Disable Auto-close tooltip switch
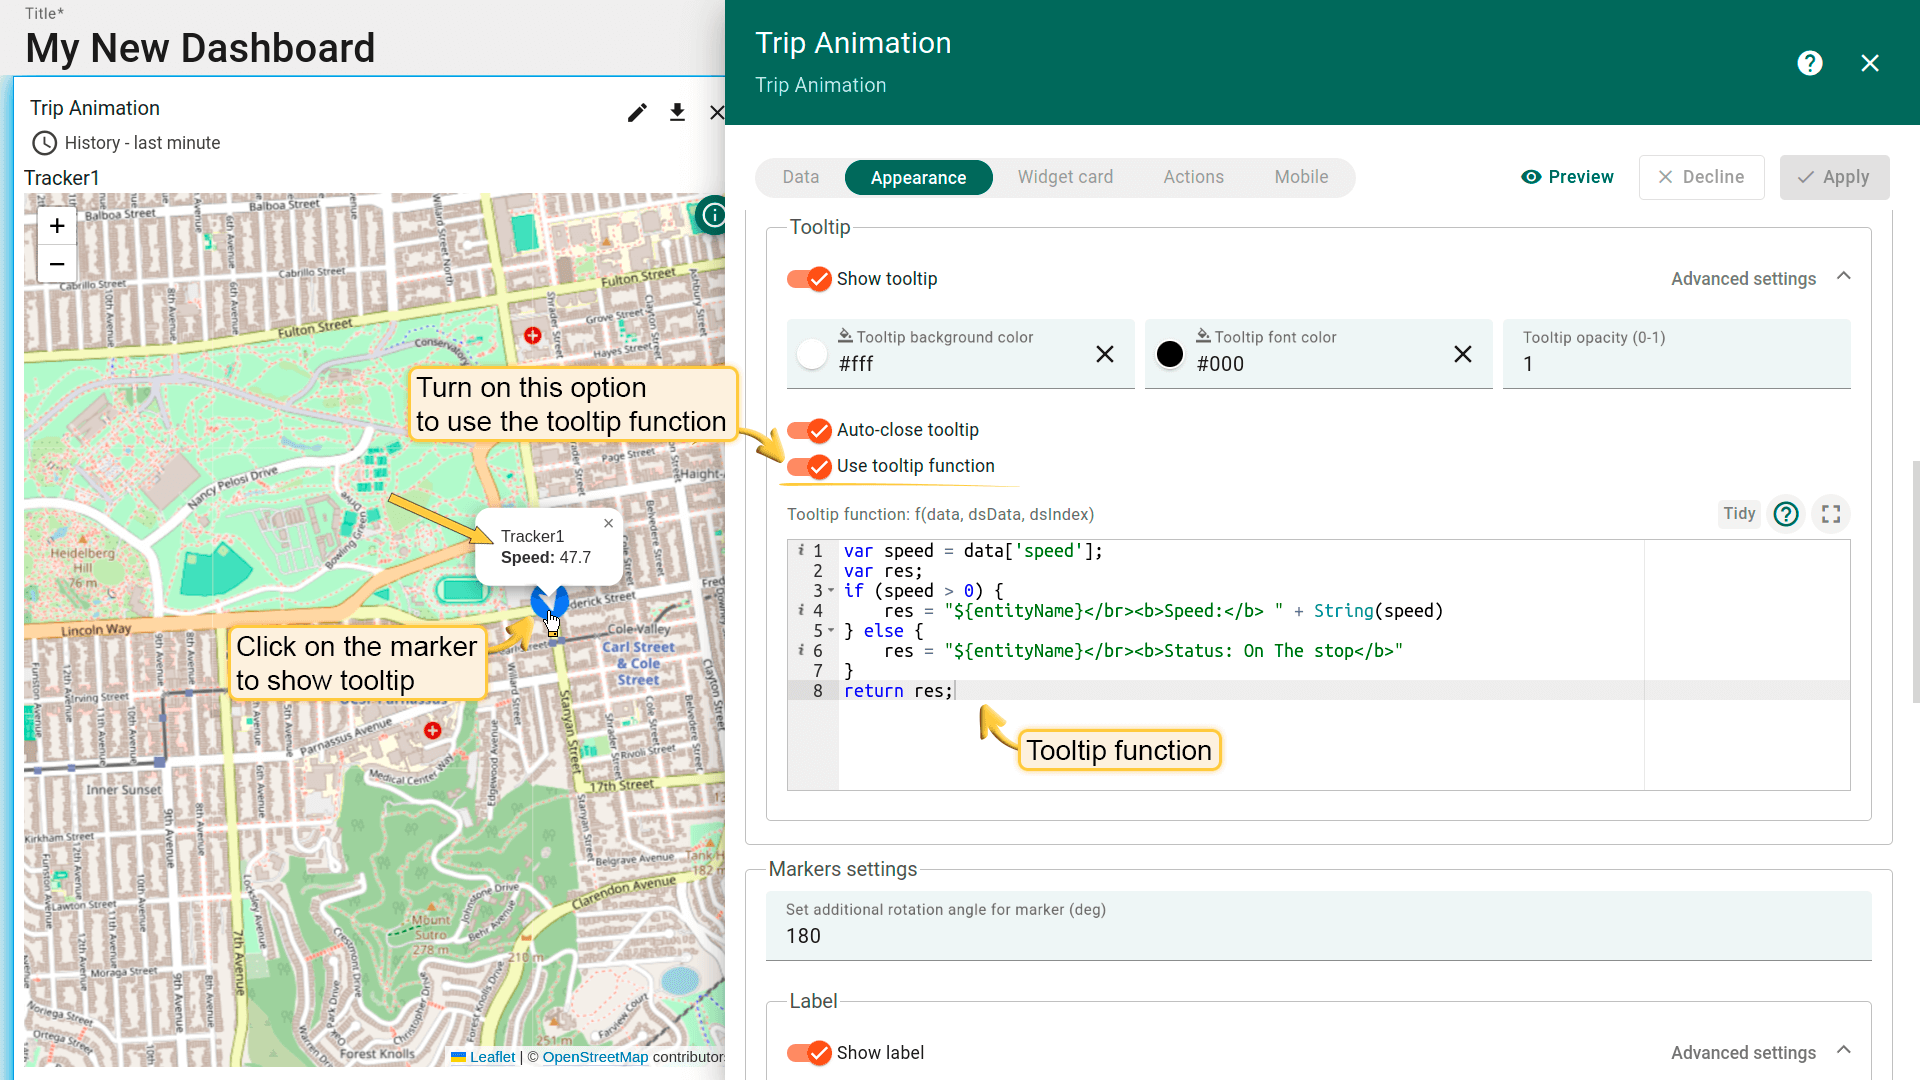 (x=809, y=430)
